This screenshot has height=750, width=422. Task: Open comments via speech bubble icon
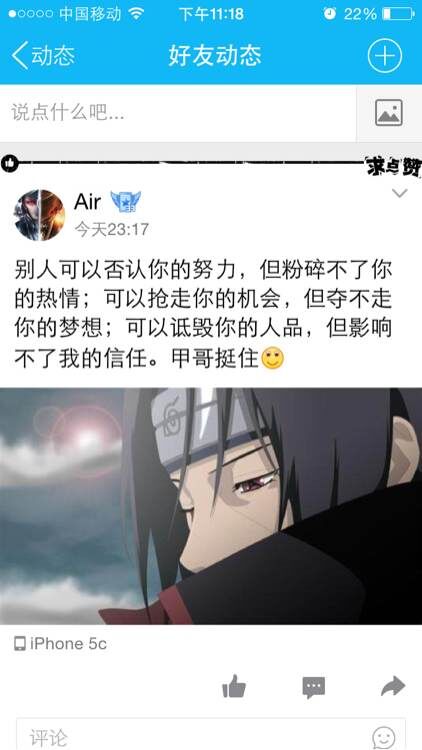[313, 688]
